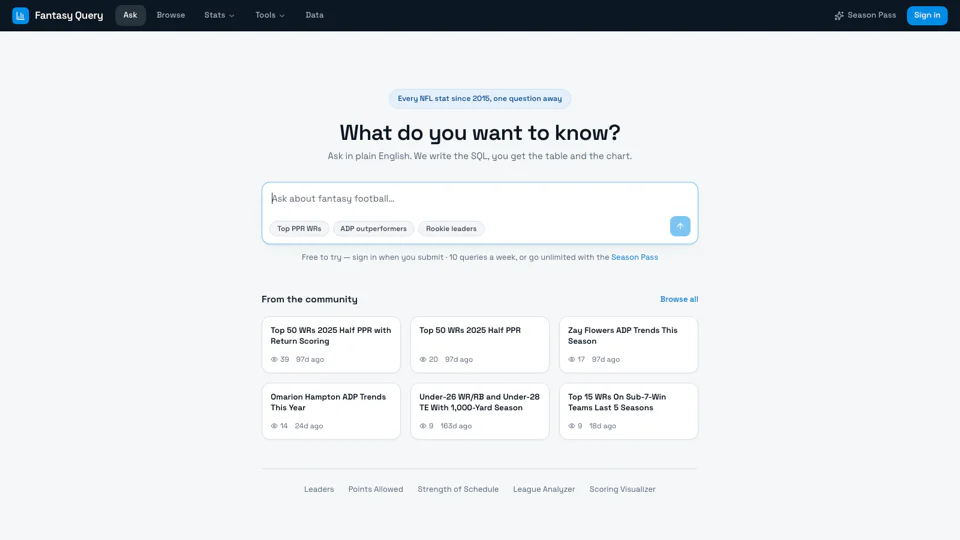Select the Ask tab
This screenshot has width=960, height=540.
pyautogui.click(x=130, y=15)
